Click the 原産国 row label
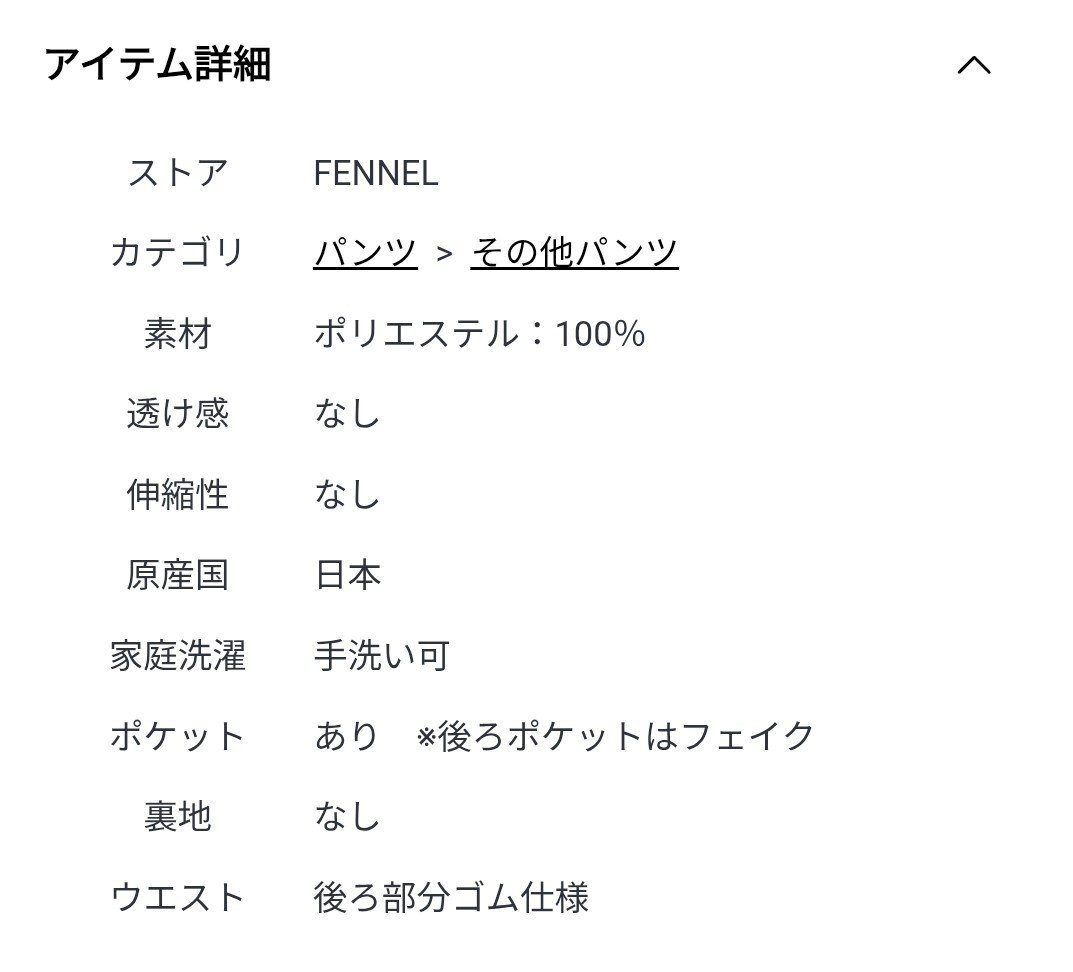This screenshot has width=1073, height=972. 178,576
